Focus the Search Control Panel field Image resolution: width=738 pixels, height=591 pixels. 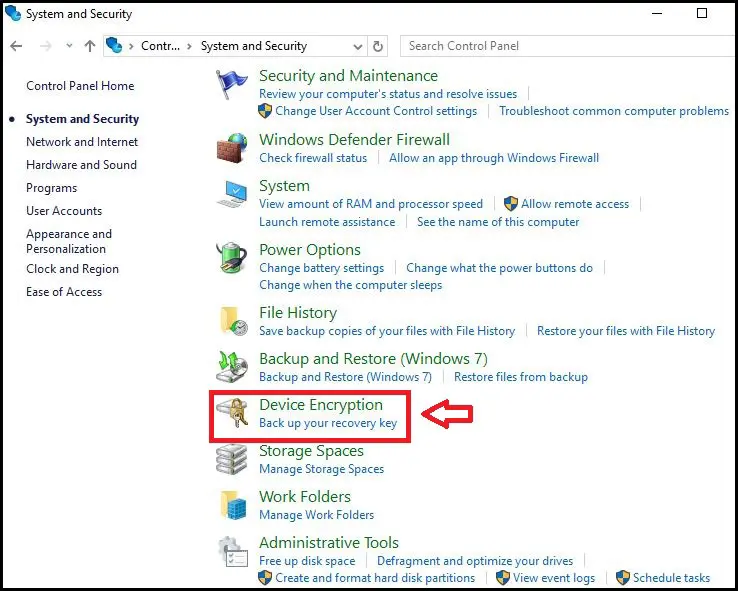tap(569, 46)
